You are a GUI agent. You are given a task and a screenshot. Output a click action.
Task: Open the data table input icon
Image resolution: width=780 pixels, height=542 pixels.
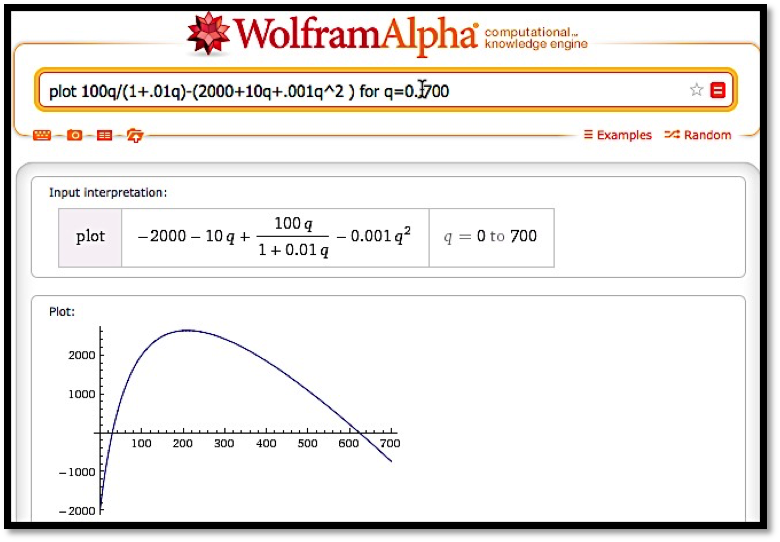click(104, 135)
